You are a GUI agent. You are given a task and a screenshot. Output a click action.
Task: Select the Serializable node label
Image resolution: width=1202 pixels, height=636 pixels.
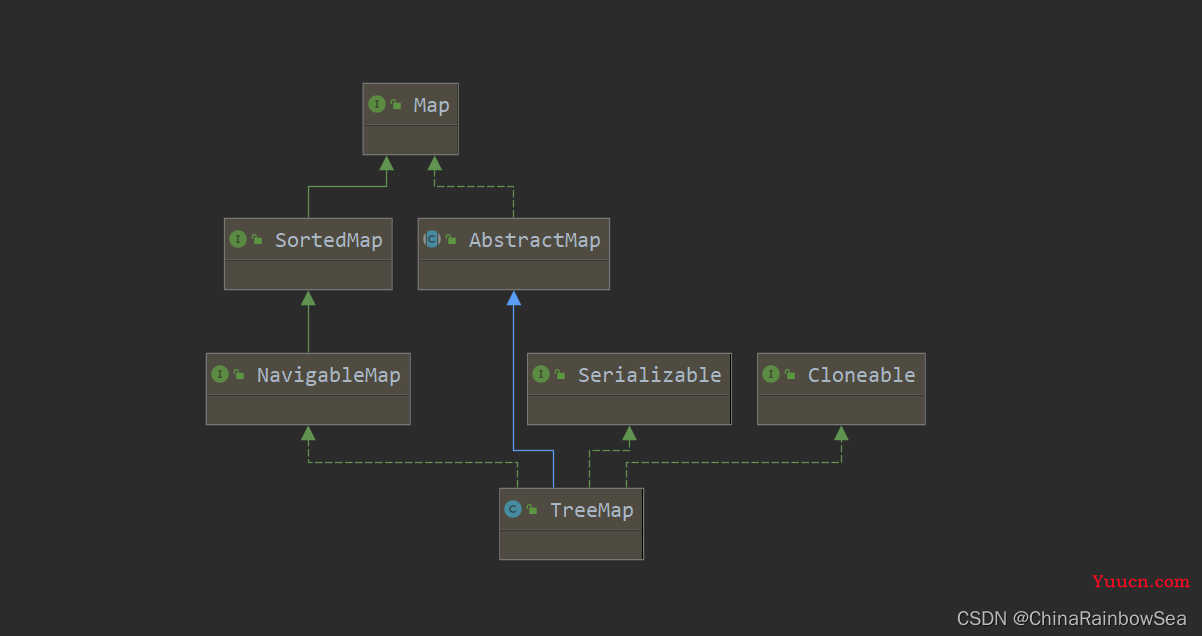[x=649, y=375]
